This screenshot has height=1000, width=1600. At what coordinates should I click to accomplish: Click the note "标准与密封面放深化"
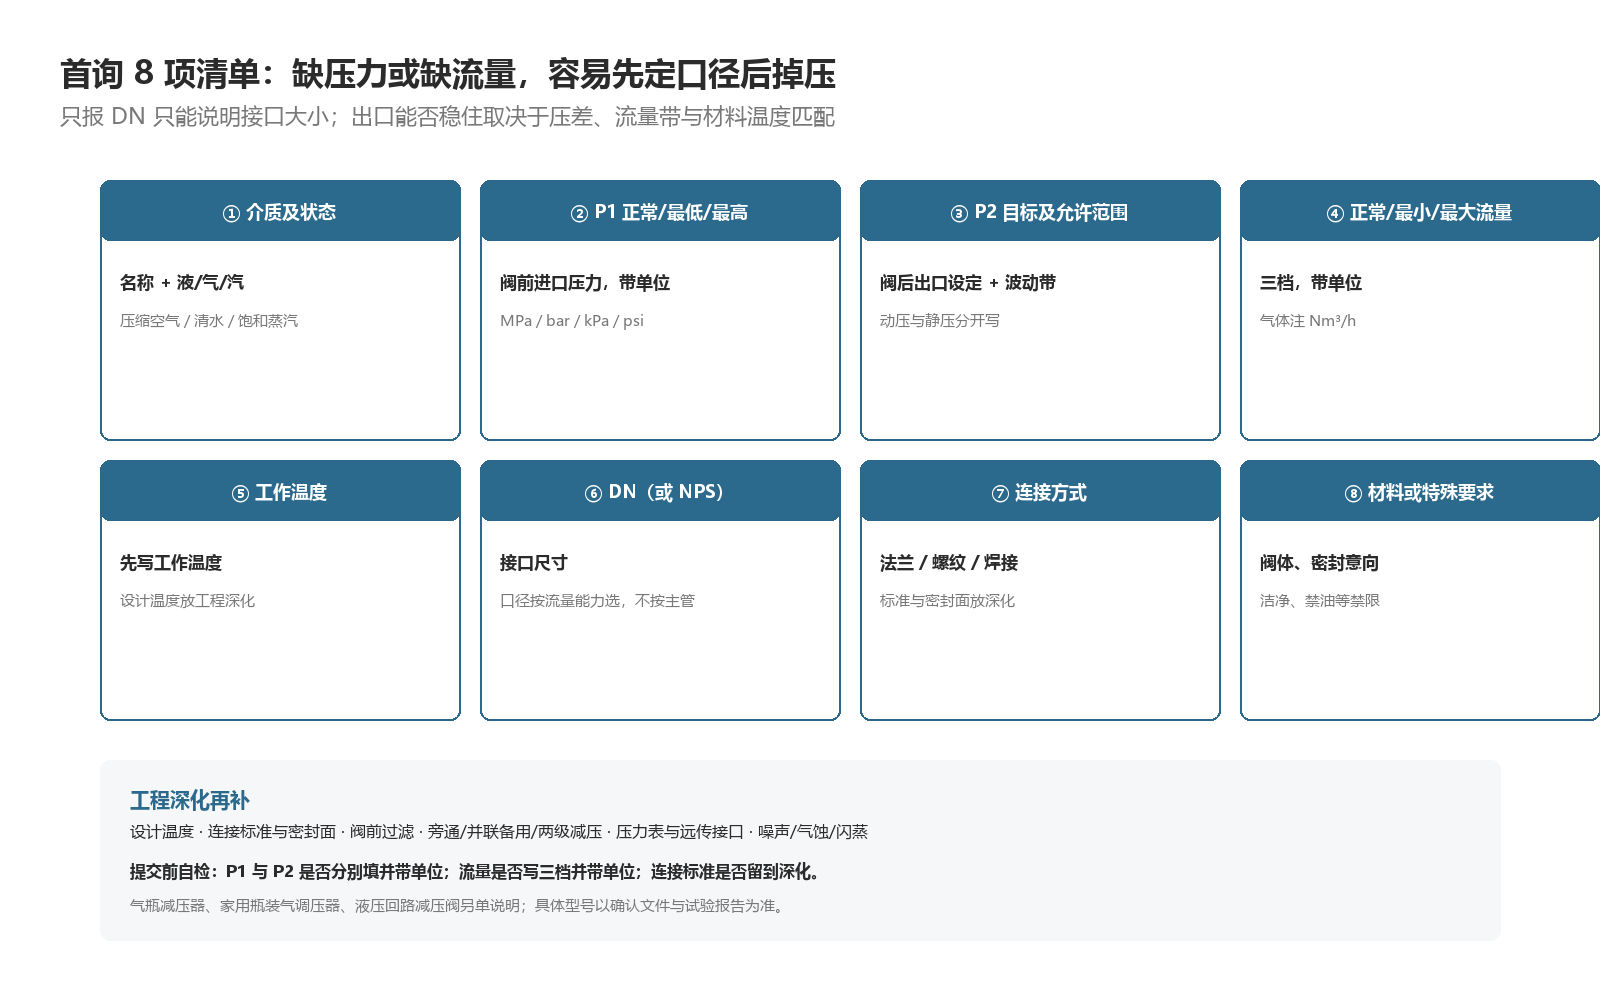tap(947, 601)
